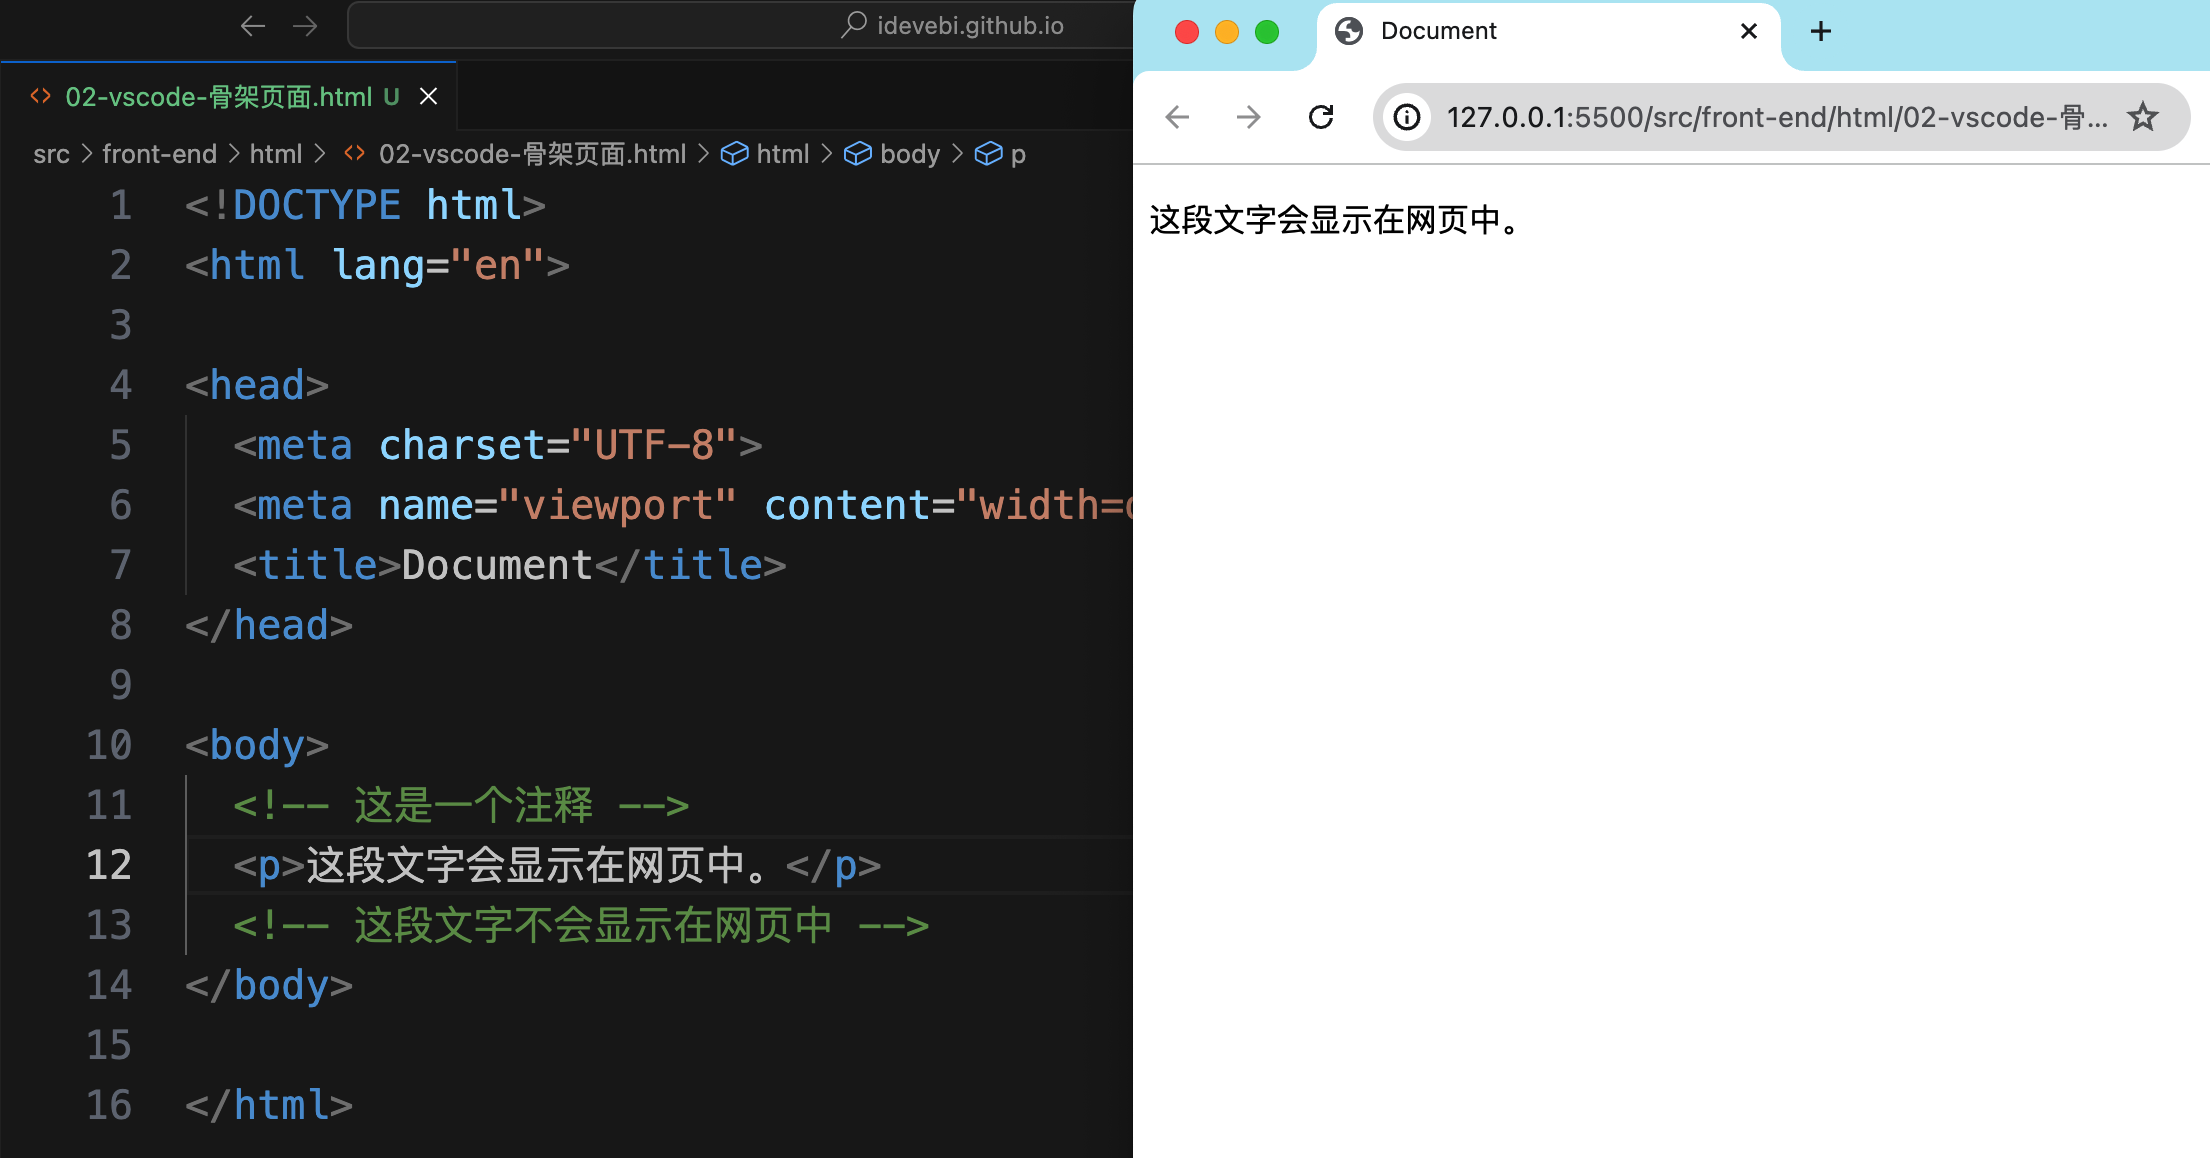Screen dimensions: 2210x1158
Task: Click the 127.0.0.1:5500 address bar URL
Action: 1777,117
